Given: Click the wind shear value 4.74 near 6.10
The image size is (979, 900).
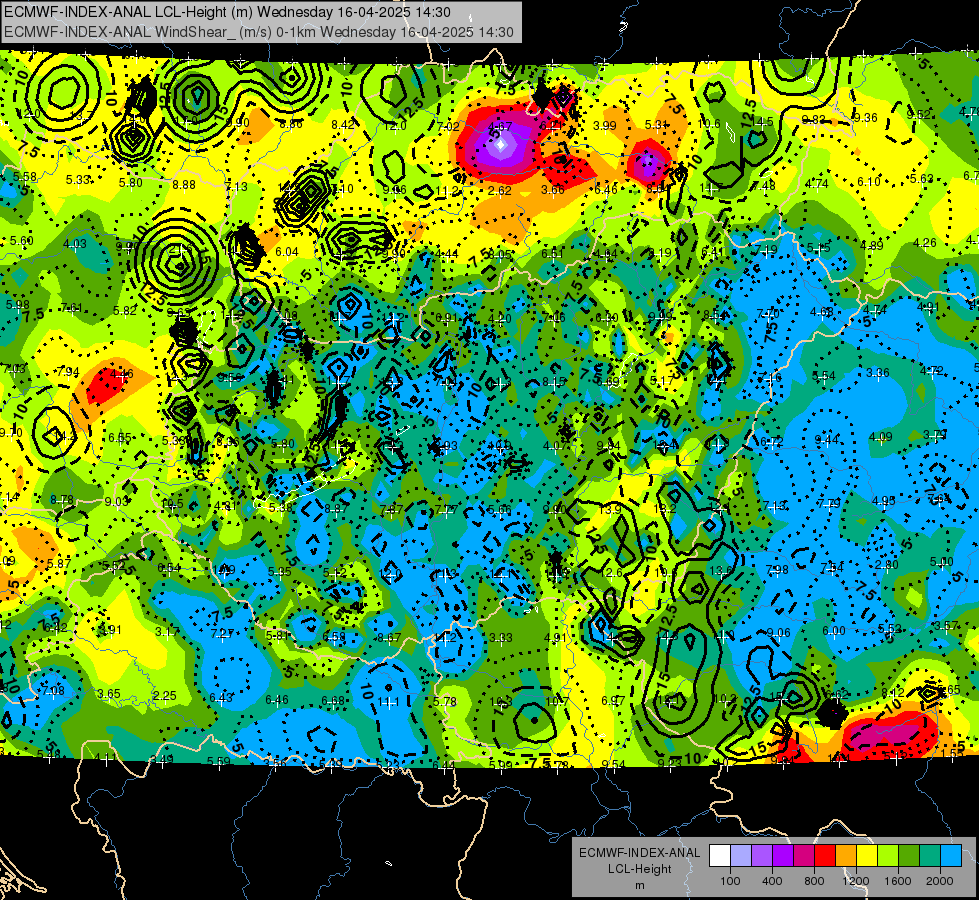Looking at the screenshot, I should coord(816,184).
